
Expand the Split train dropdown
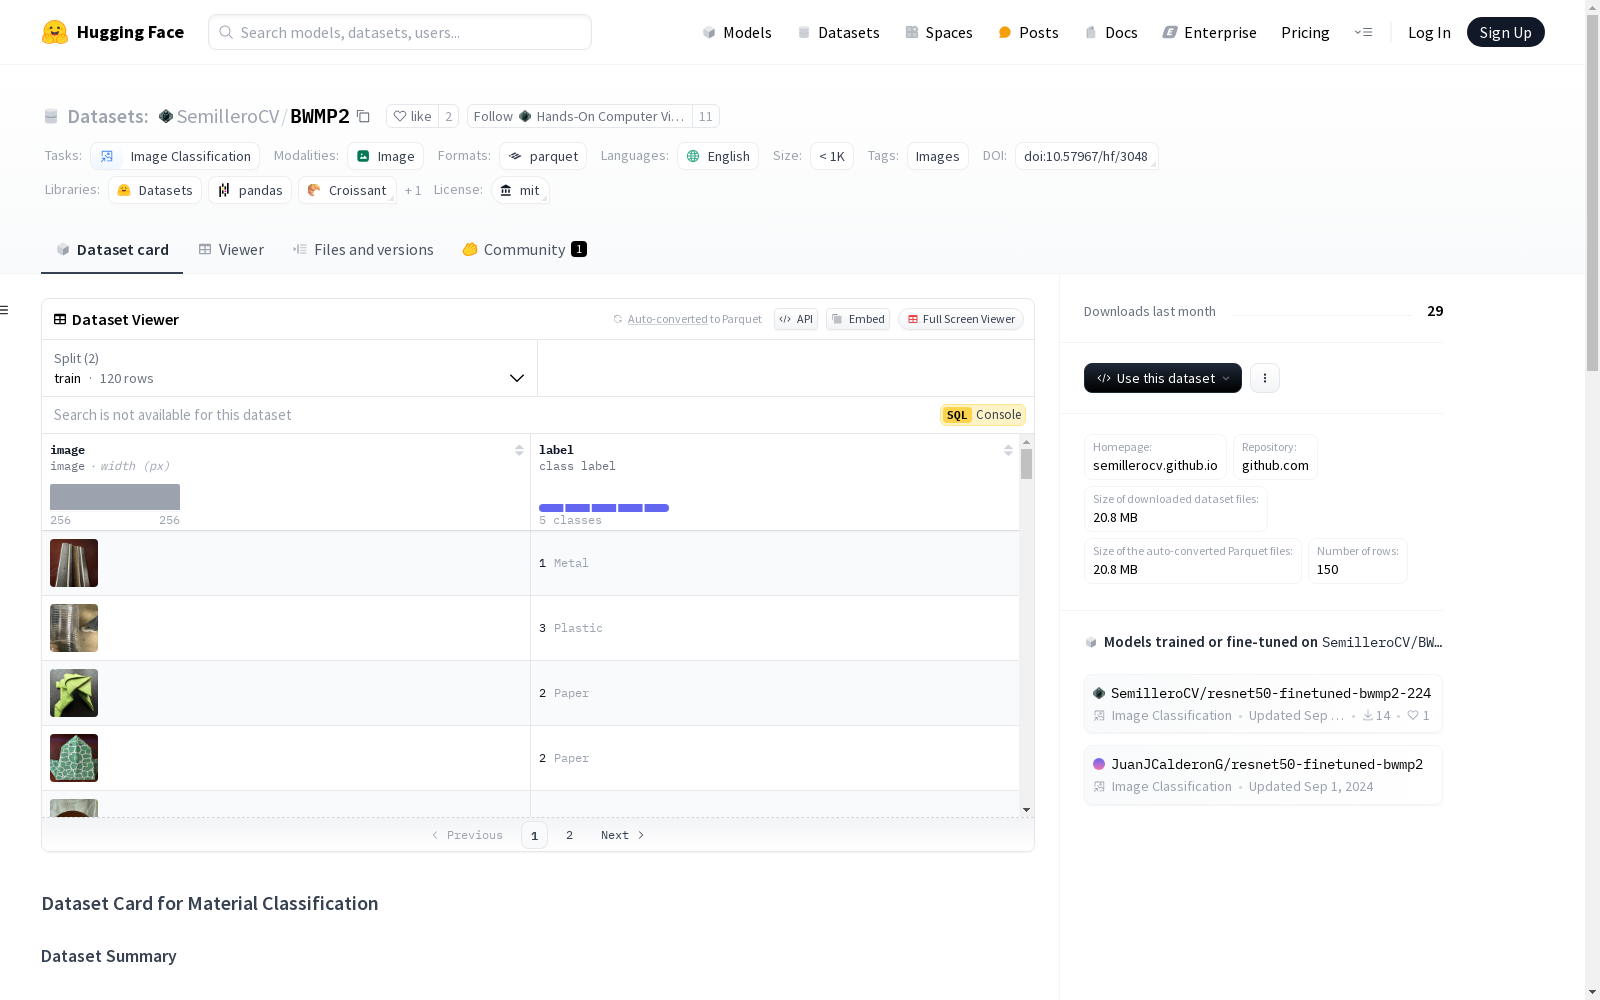(x=290, y=368)
